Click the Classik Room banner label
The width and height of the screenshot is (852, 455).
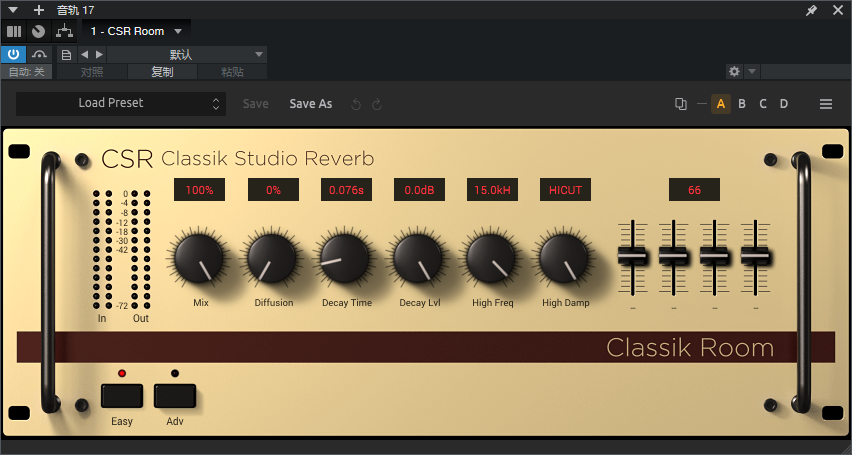pyautogui.click(x=690, y=347)
